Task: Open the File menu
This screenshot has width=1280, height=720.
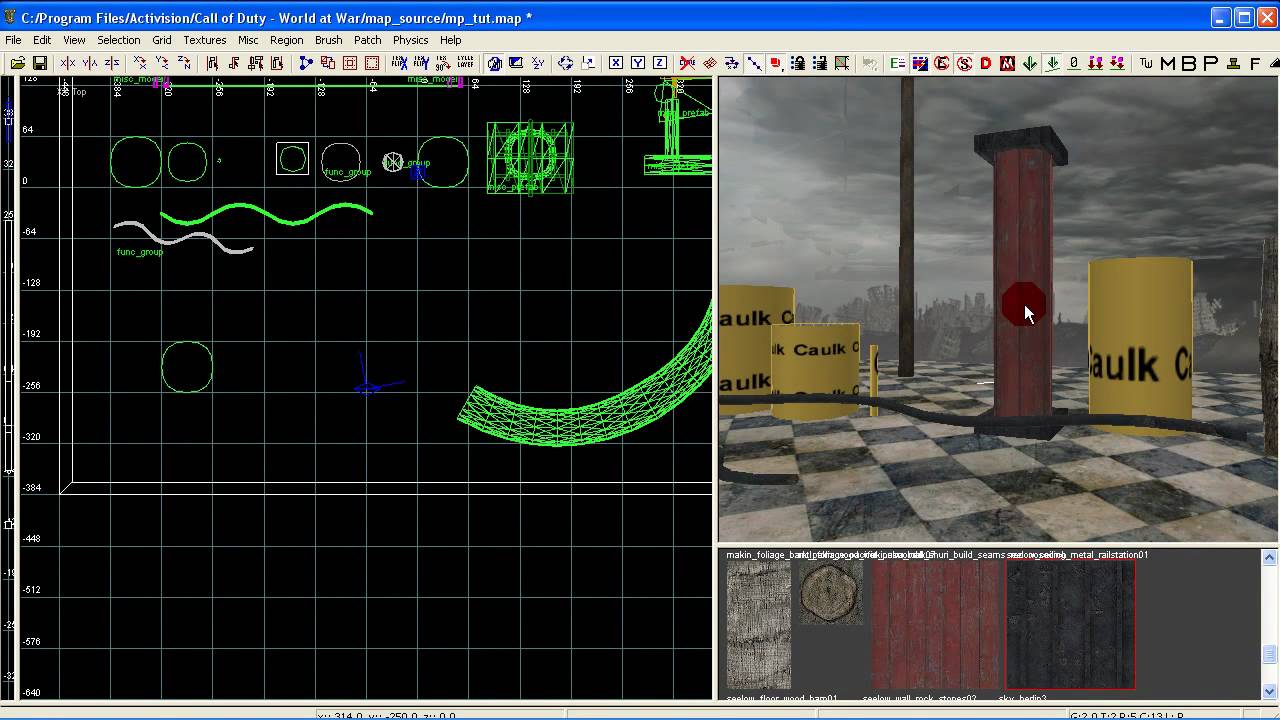Action: [13, 40]
